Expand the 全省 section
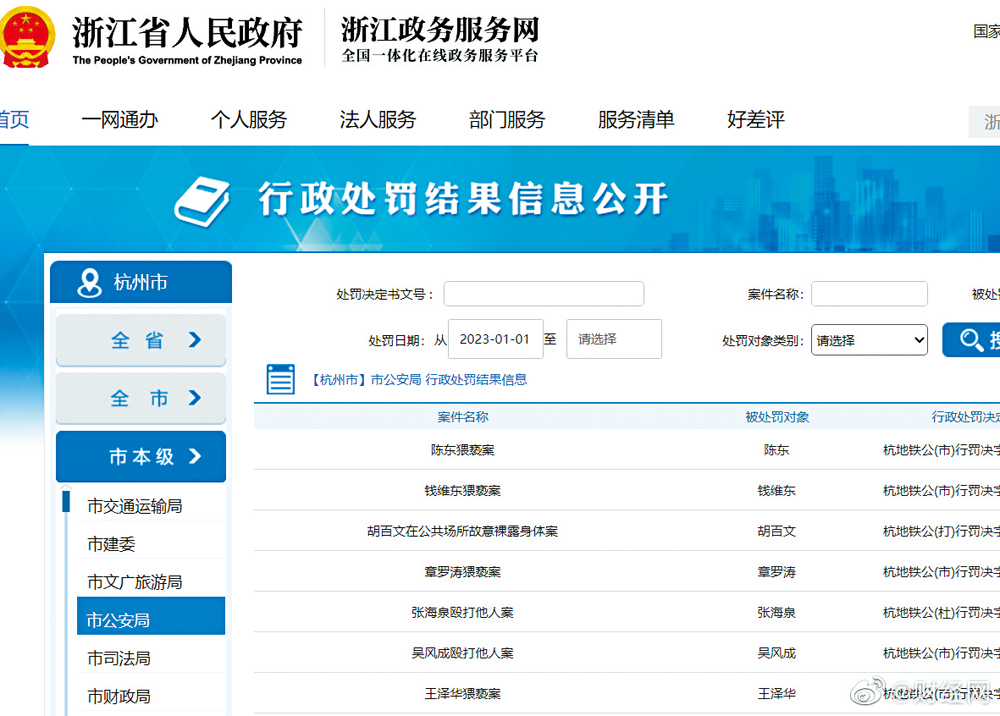Image resolution: width=1000 pixels, height=716 pixels. (140, 341)
